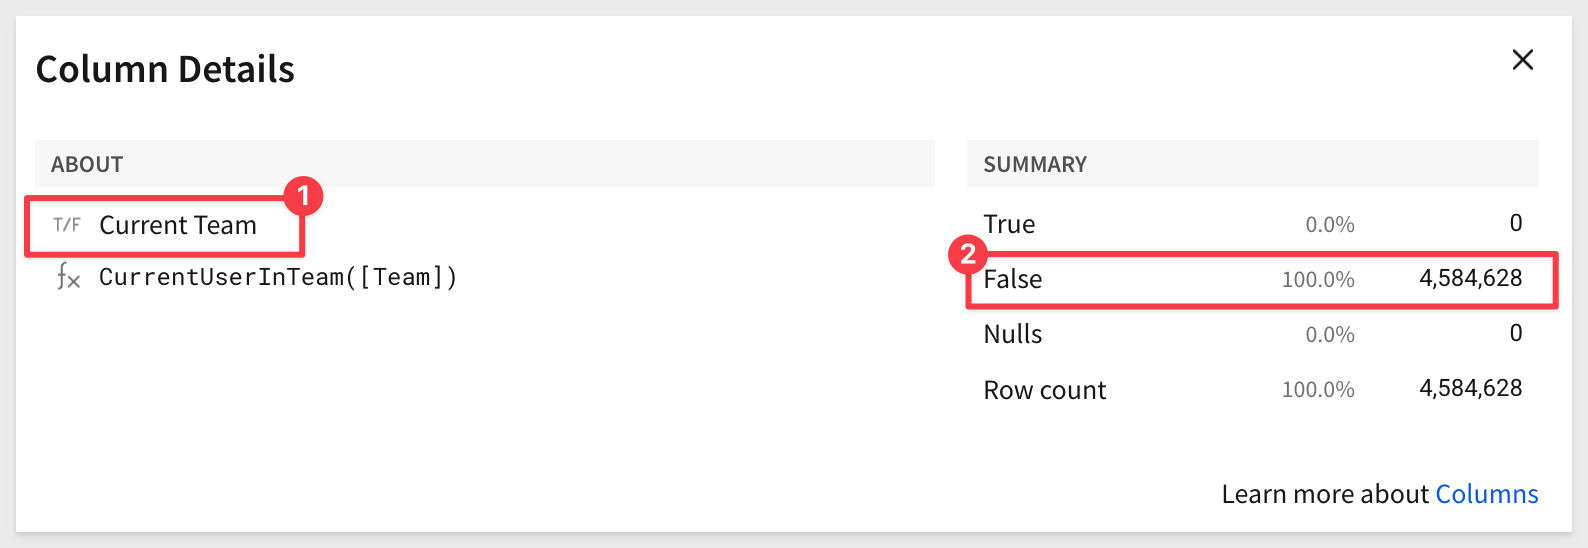
Task: Click the red annotation badge number 2
Action: pos(967,254)
